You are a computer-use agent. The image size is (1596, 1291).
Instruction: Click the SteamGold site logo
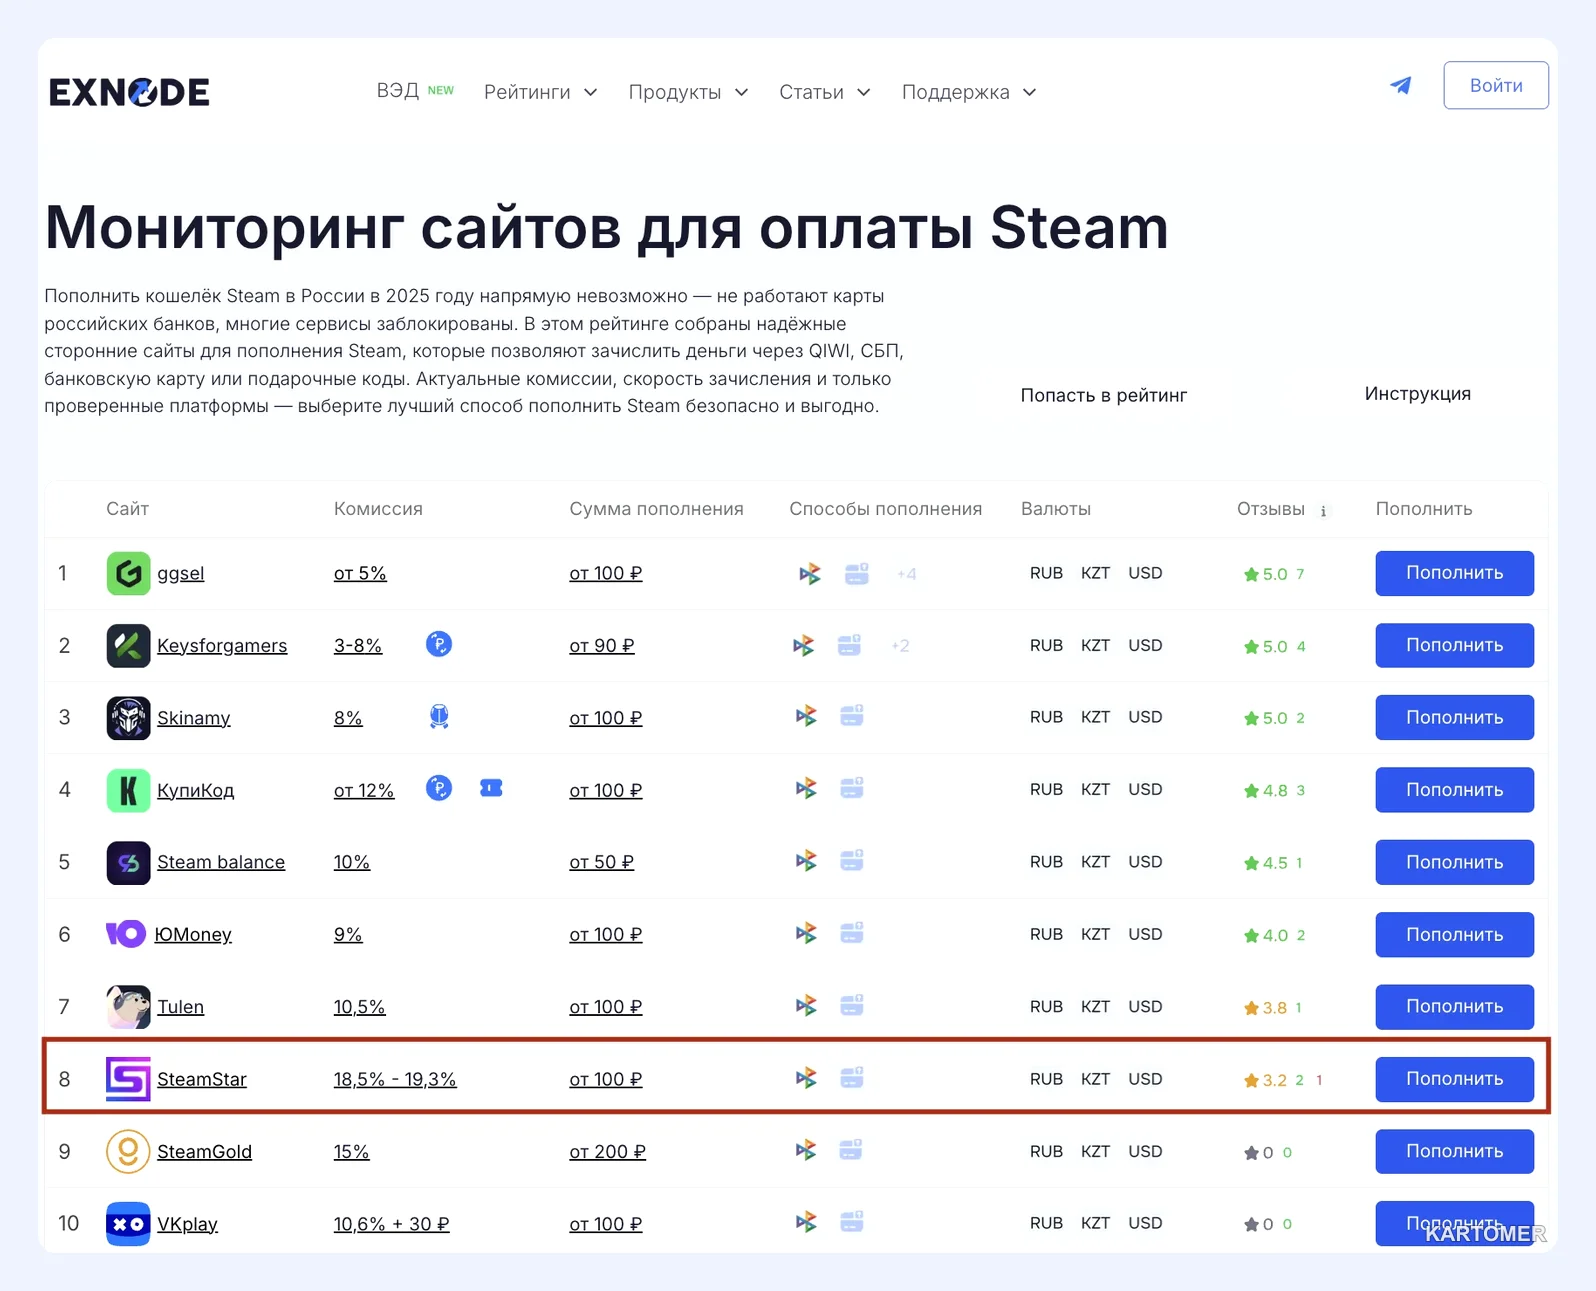[x=128, y=1151]
